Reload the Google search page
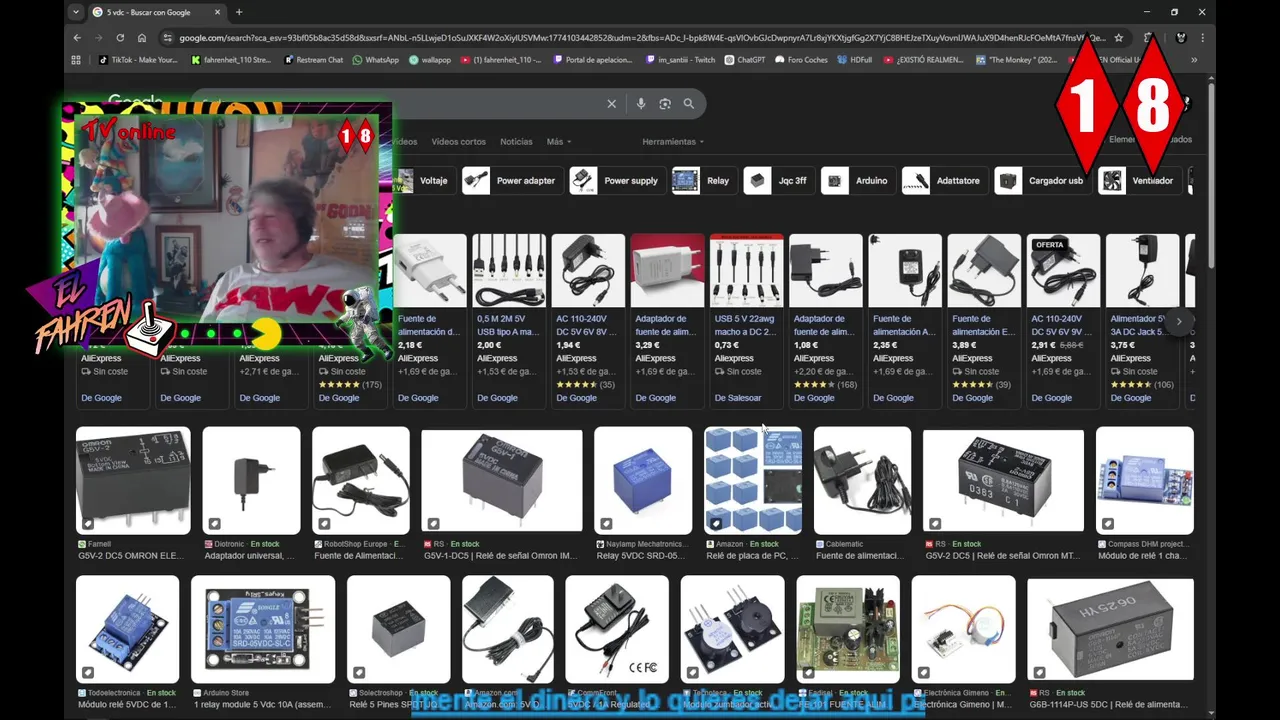Screen dimensions: 1280x720 point(120,38)
